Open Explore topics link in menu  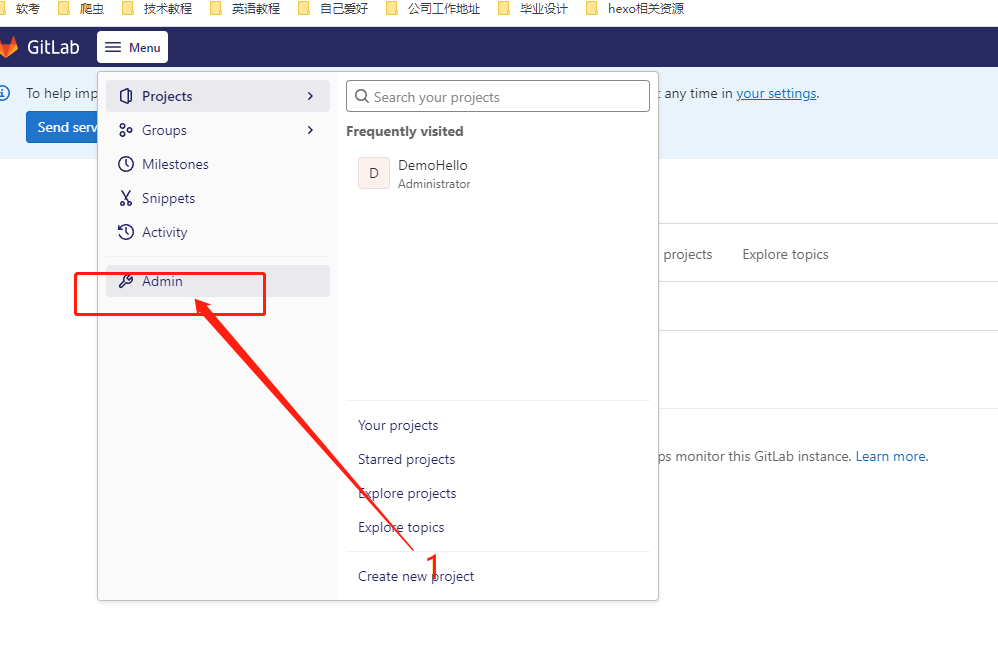tap(401, 527)
